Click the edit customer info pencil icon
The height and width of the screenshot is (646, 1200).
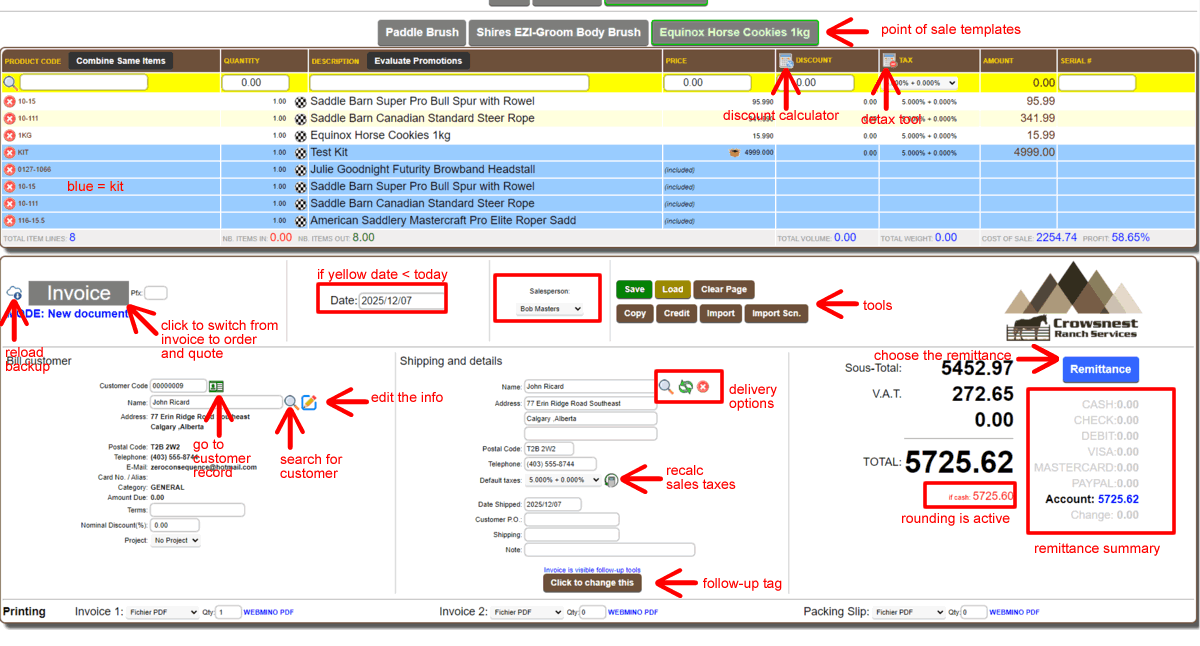(x=309, y=402)
